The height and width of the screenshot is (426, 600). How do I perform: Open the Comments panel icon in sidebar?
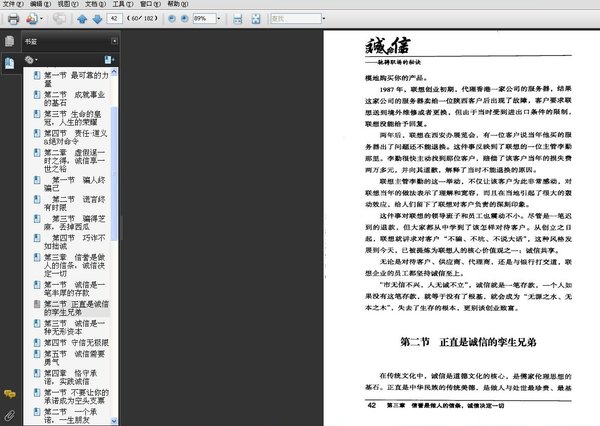tap(10, 394)
